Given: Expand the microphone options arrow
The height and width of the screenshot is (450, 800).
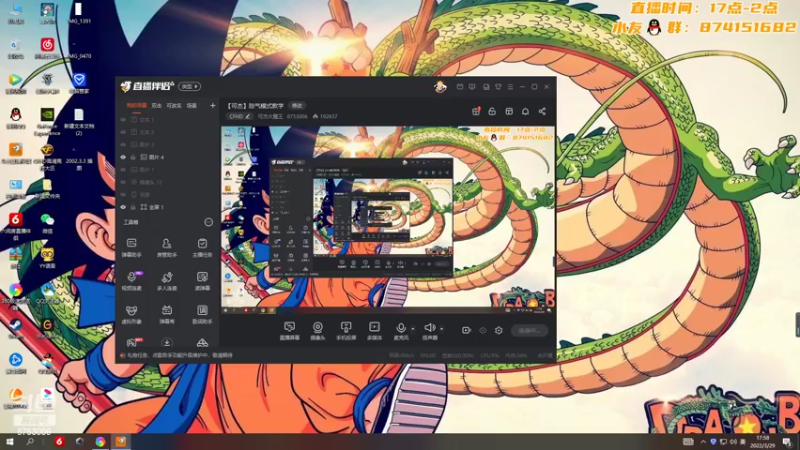Looking at the screenshot, I should [x=413, y=329].
